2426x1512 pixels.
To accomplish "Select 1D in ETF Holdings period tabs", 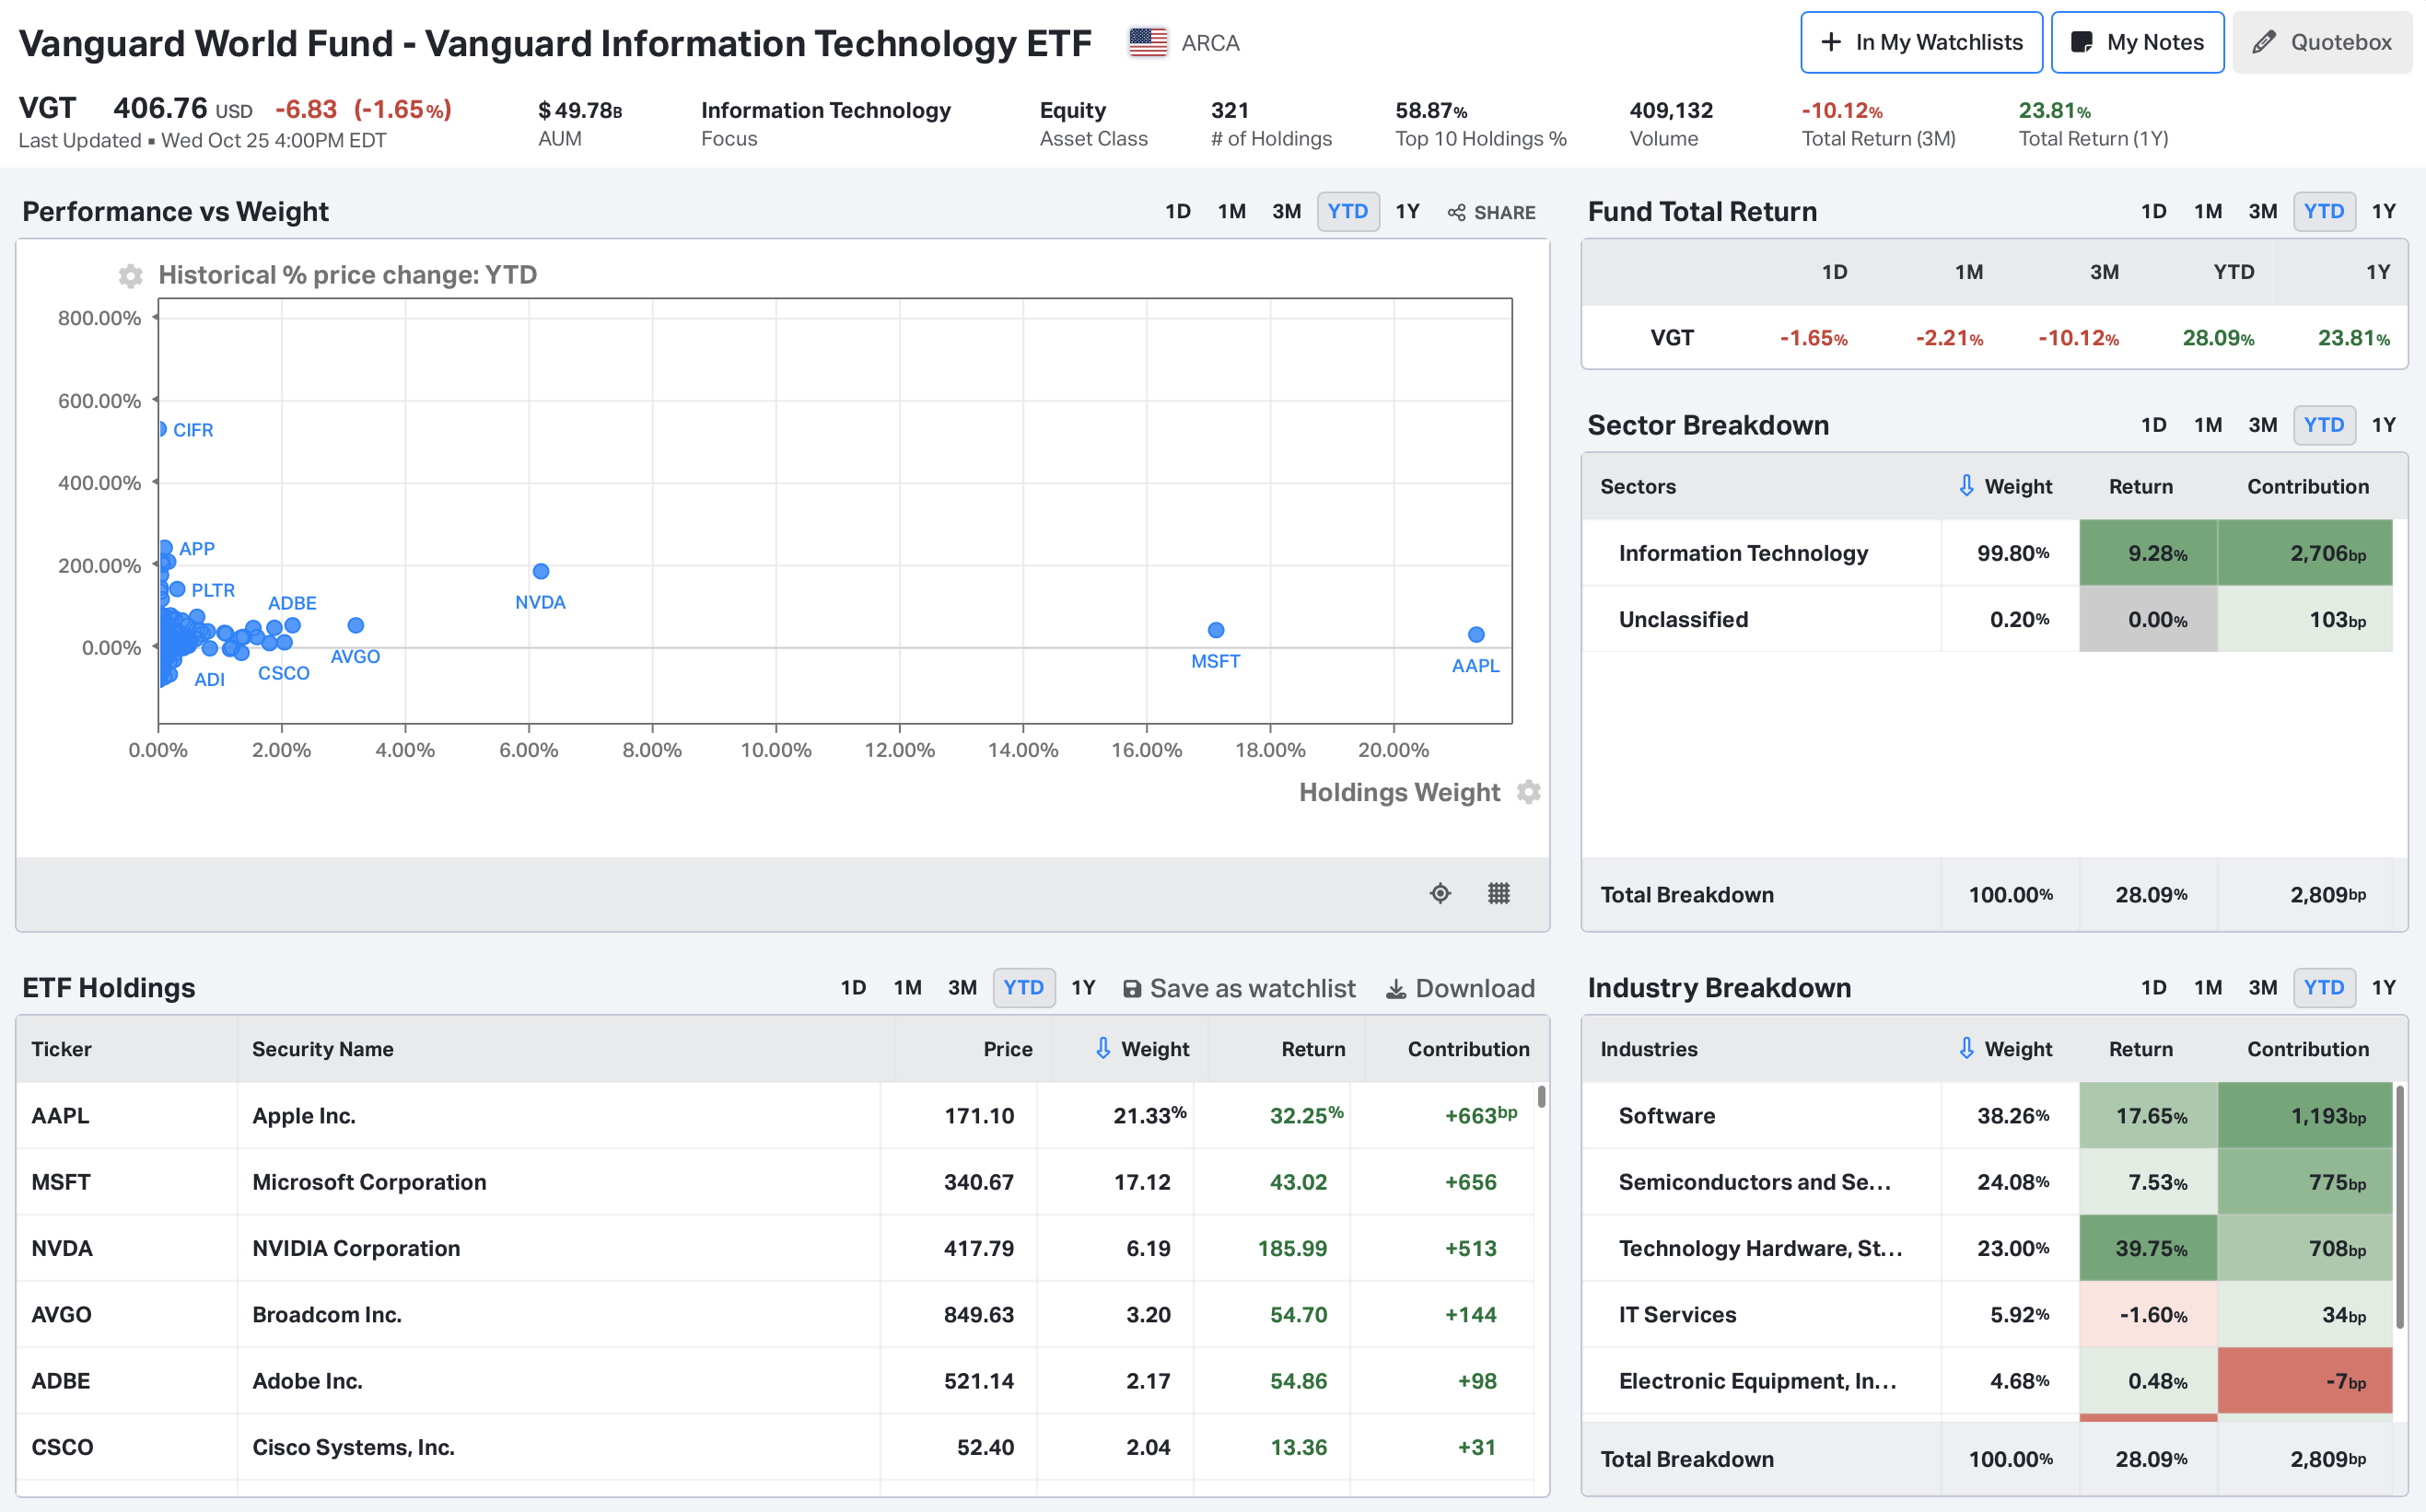I will 853,988.
